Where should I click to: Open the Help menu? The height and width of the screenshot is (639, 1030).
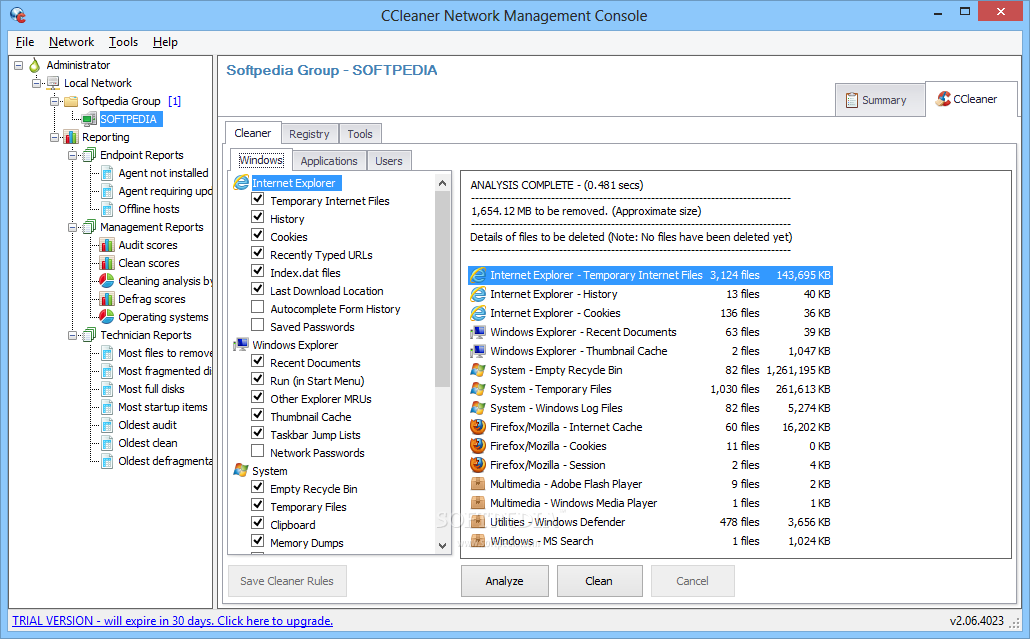click(x=166, y=42)
